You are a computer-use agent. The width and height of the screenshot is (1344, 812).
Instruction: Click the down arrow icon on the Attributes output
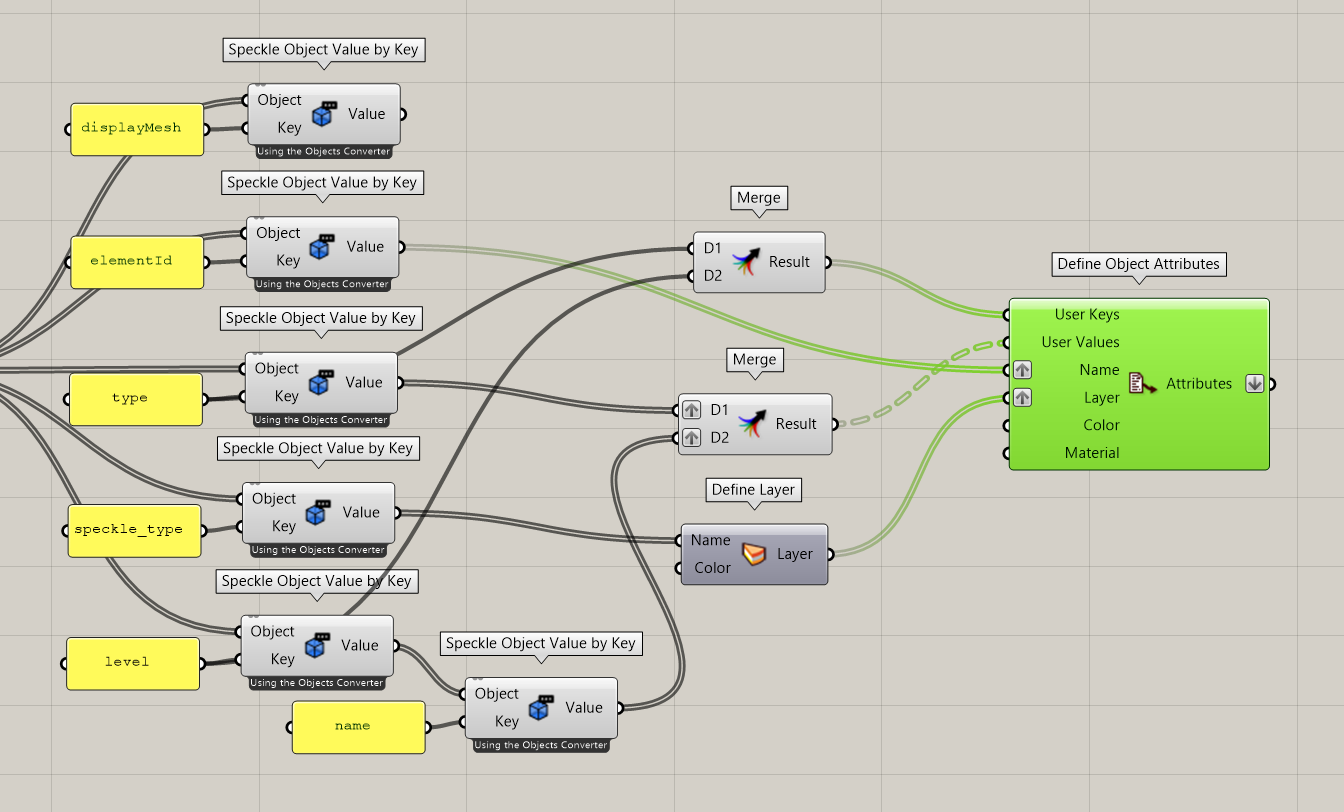[1254, 384]
